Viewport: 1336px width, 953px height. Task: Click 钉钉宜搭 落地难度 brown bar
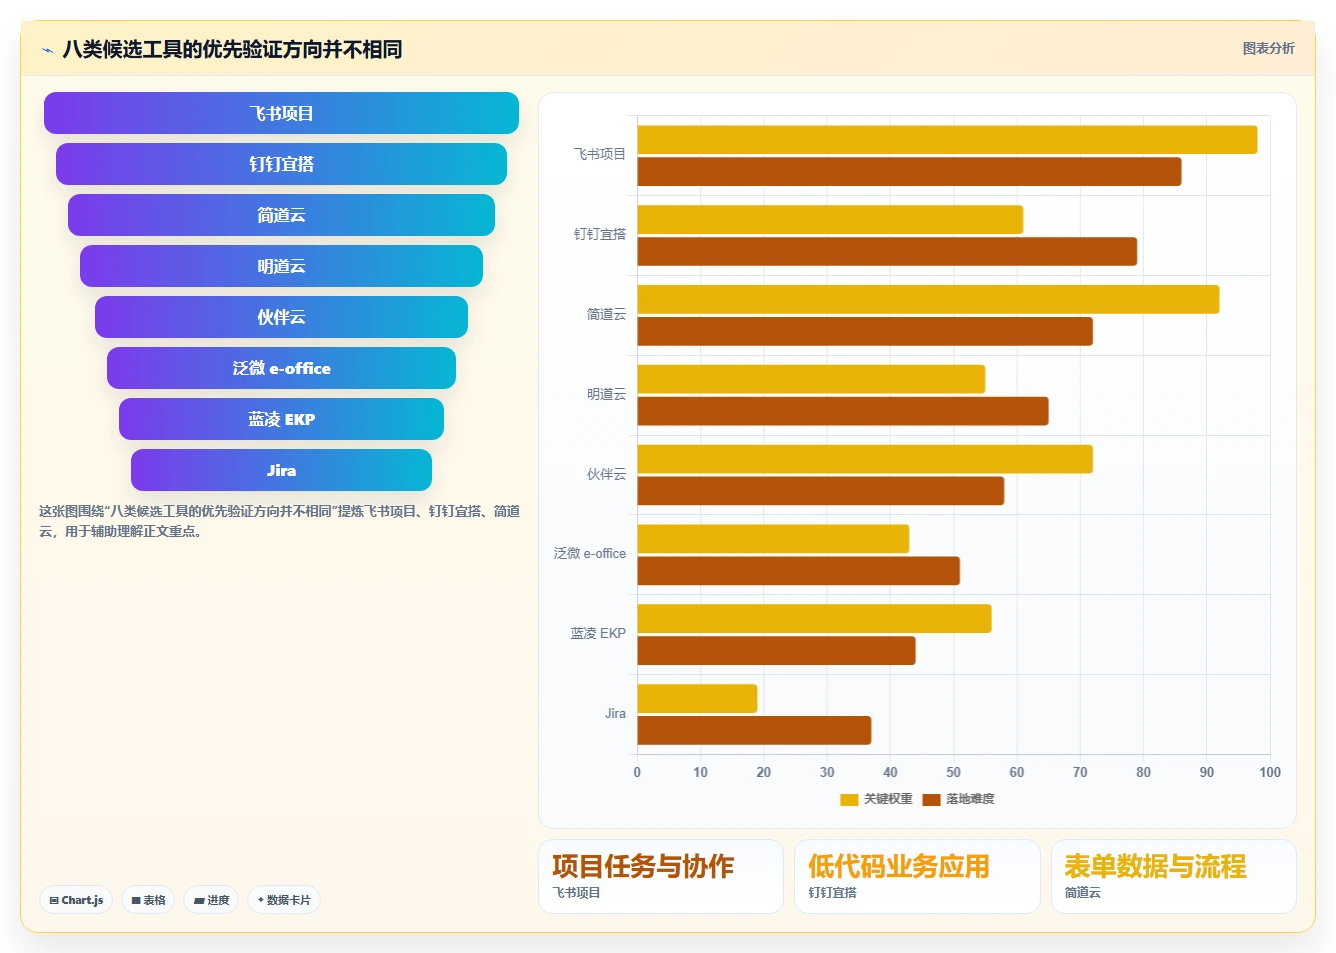click(x=887, y=252)
